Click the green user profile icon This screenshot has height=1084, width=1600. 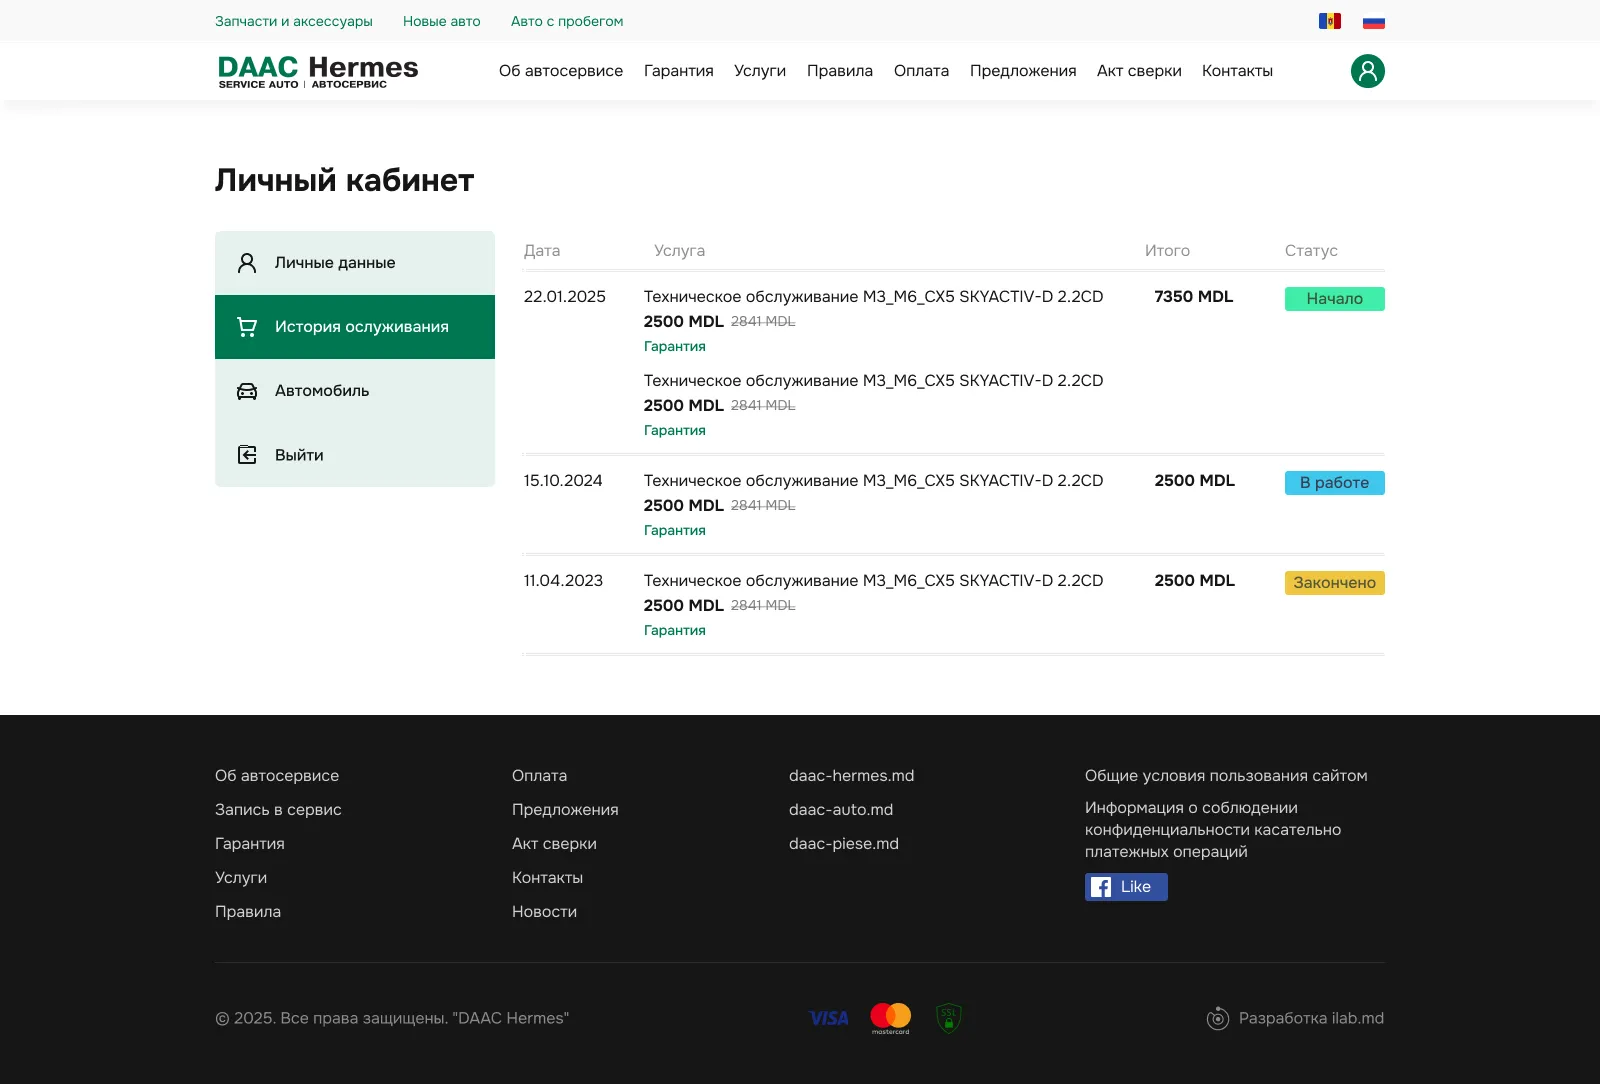(x=1367, y=71)
